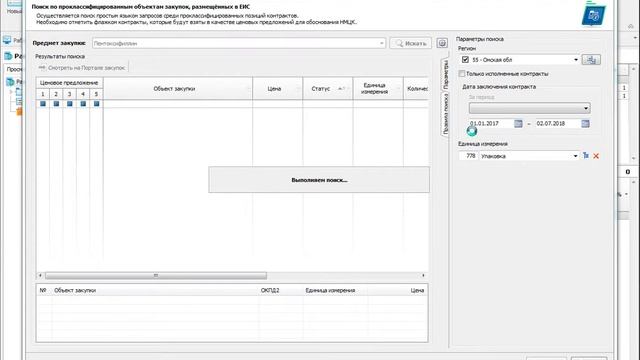This screenshot has width=640, height=360.
Task: Click the horizontal scrollbar thumb in results
Action: click(x=156, y=276)
